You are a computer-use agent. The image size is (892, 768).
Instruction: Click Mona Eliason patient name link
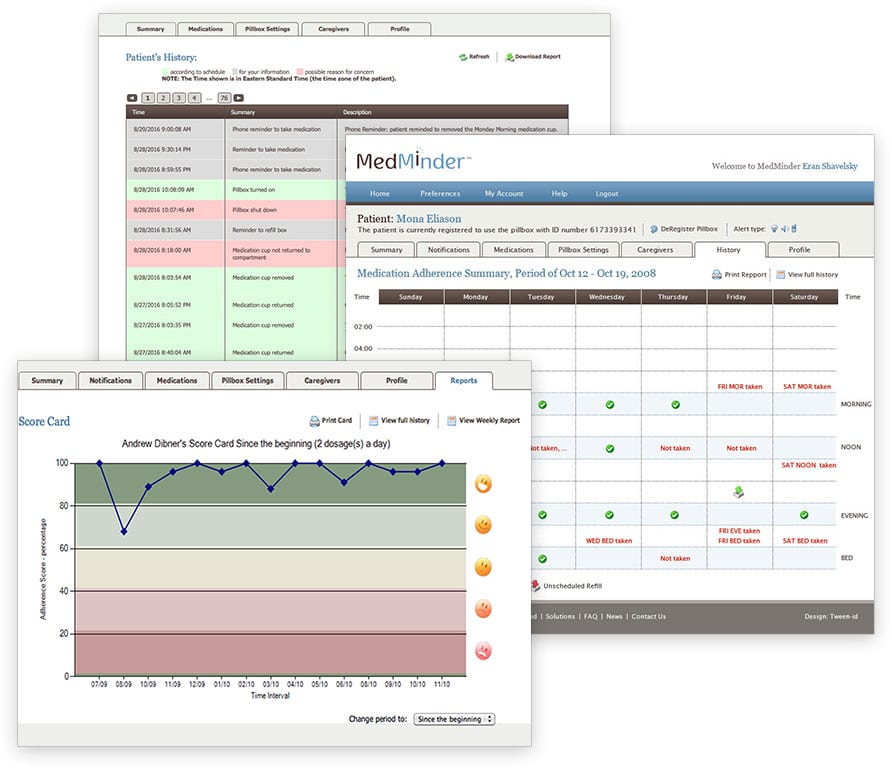[x=428, y=218]
